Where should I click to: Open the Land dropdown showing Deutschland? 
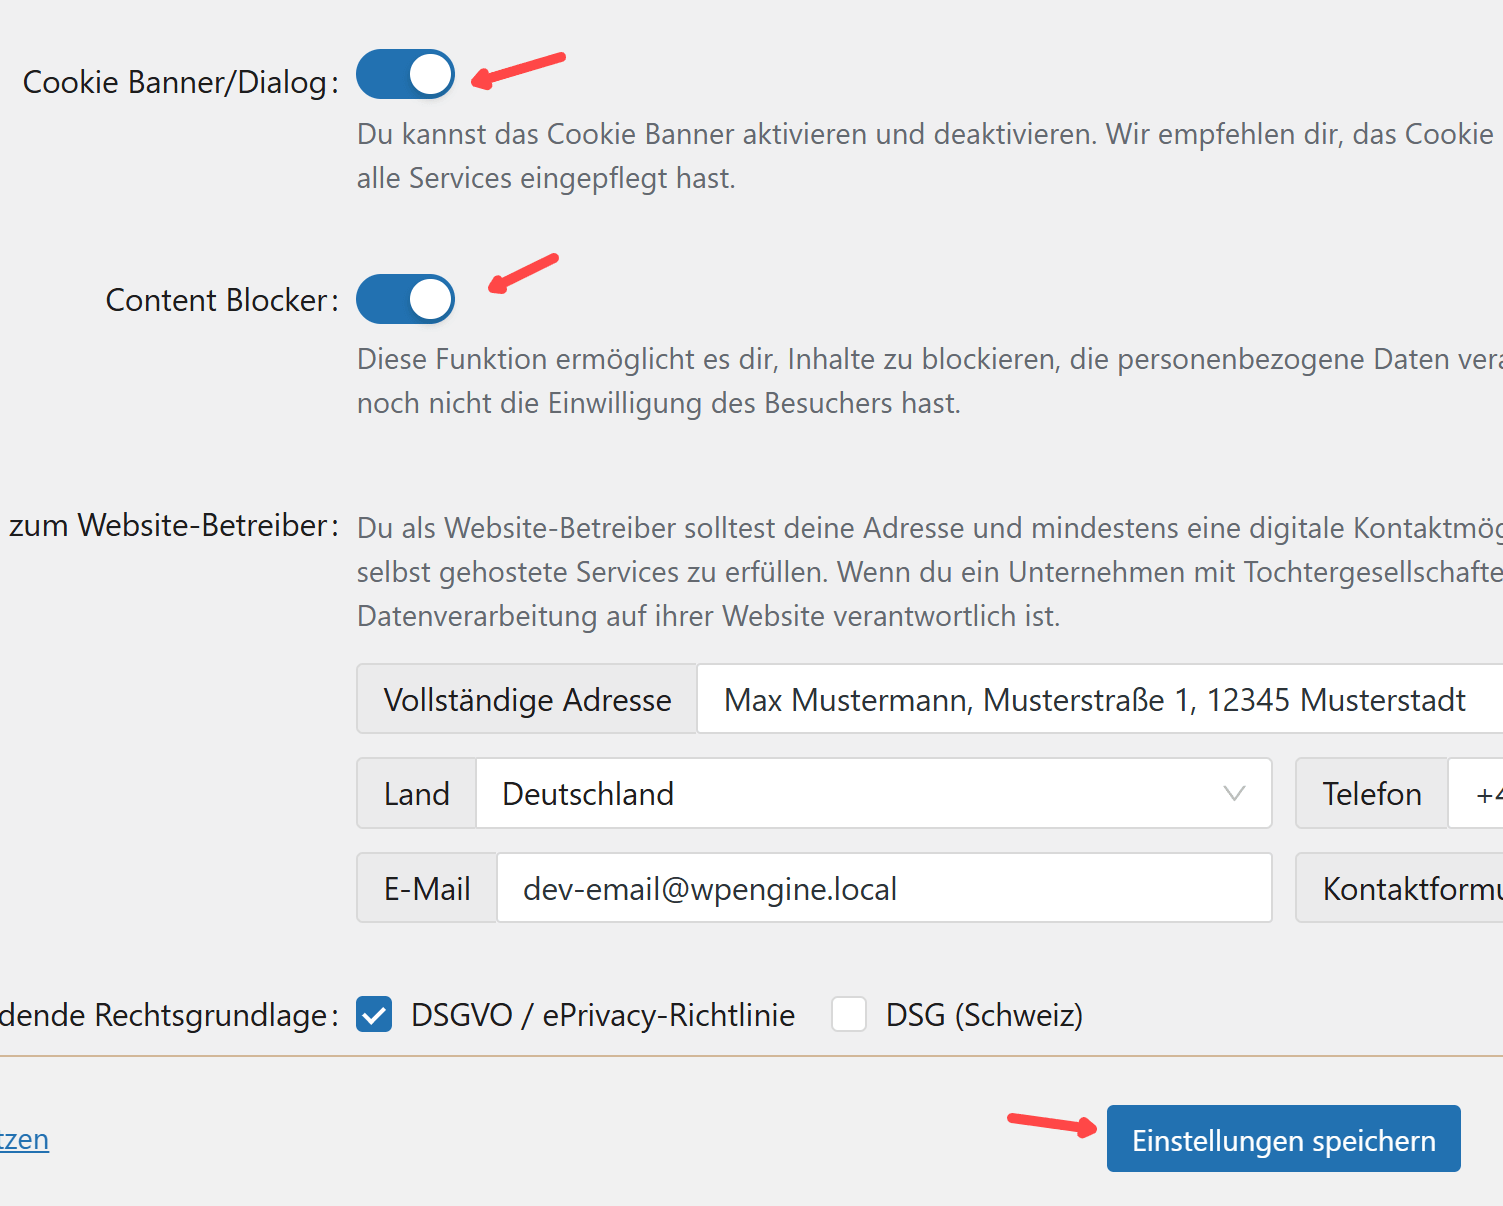(x=860, y=794)
